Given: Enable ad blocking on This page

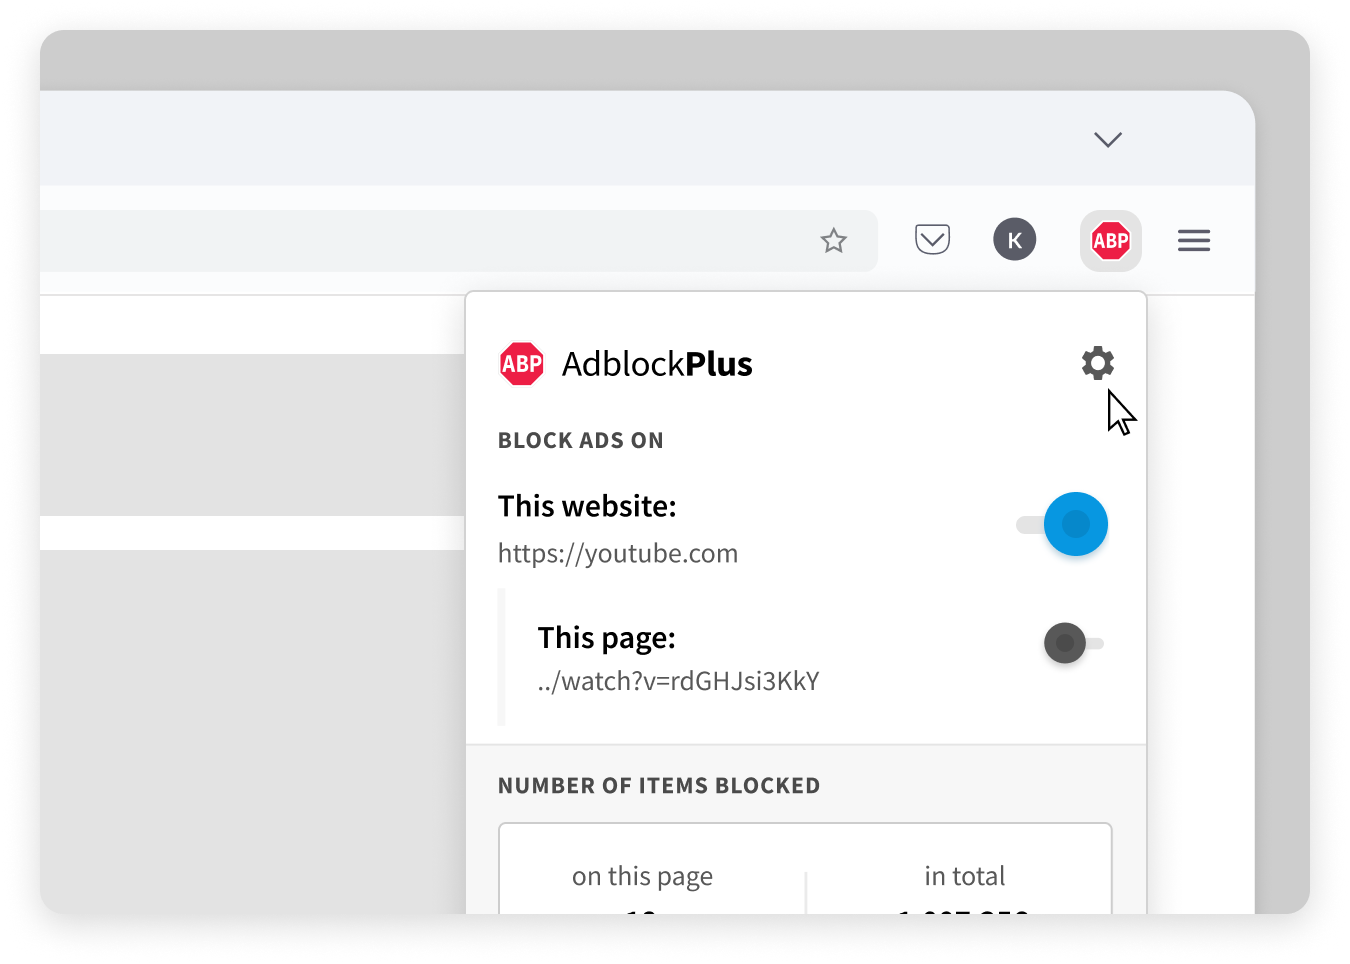Looking at the screenshot, I should point(1066,643).
